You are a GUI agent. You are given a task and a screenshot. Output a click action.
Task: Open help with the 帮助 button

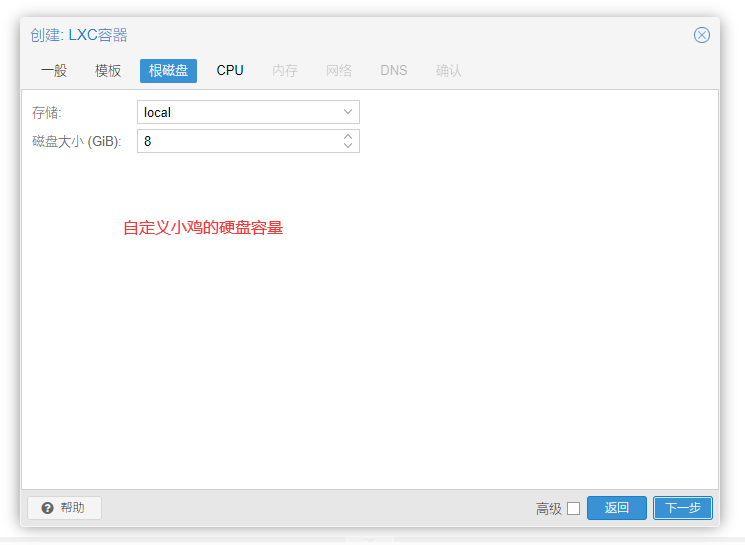pos(64,508)
